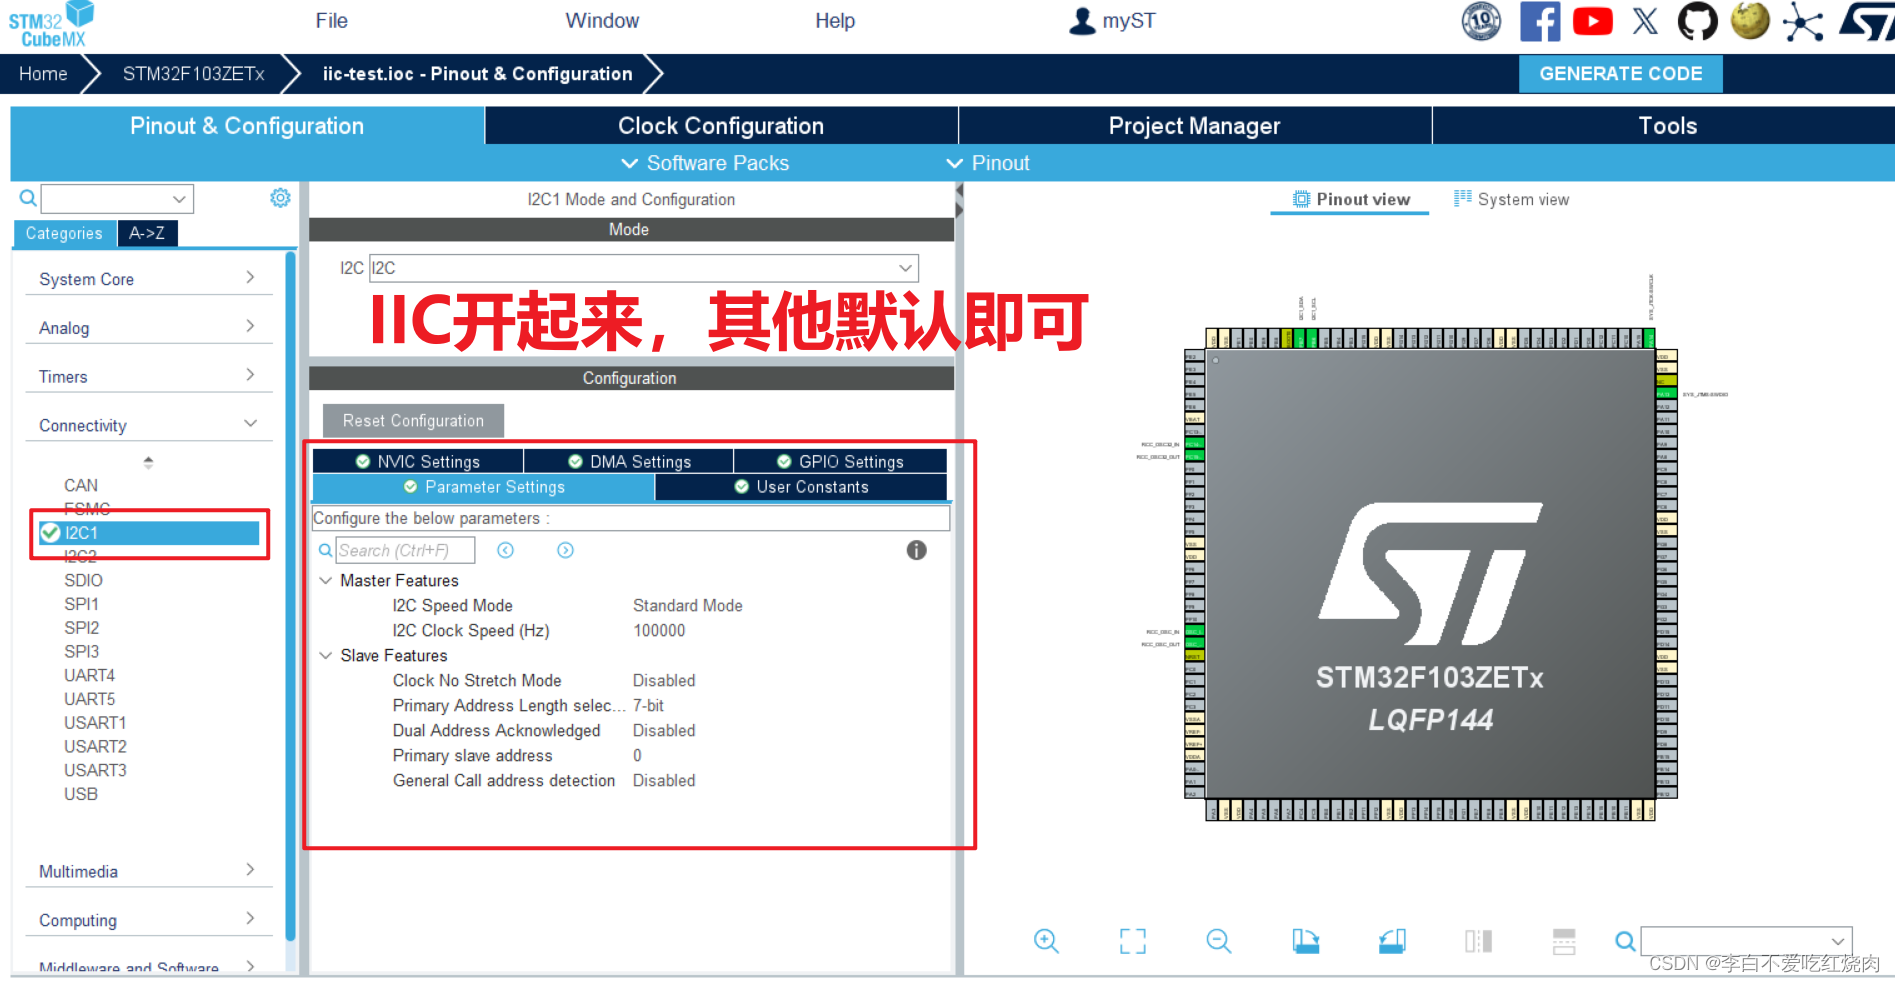Zoom out on the pinout view
Image resolution: width=1895 pixels, height=982 pixels.
pyautogui.click(x=1219, y=940)
